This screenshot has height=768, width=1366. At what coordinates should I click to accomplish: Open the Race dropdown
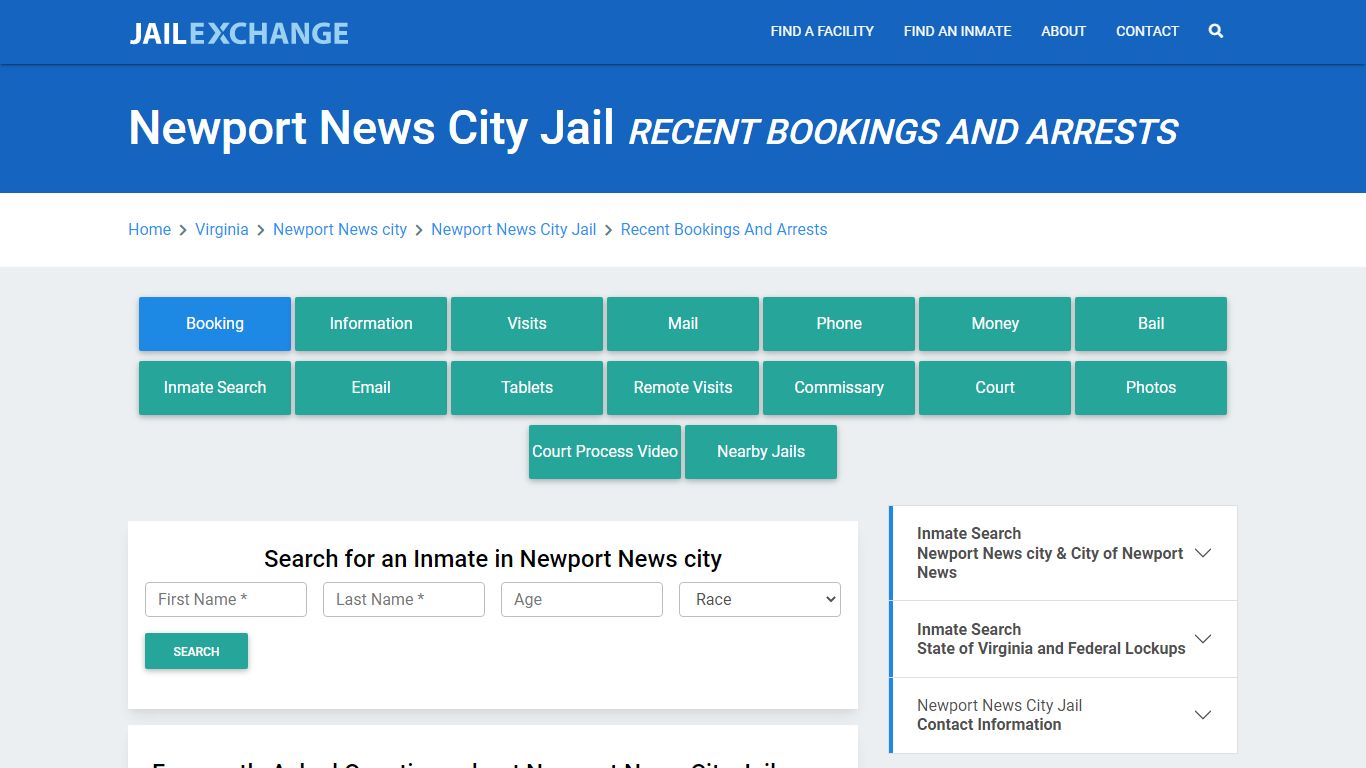760,599
